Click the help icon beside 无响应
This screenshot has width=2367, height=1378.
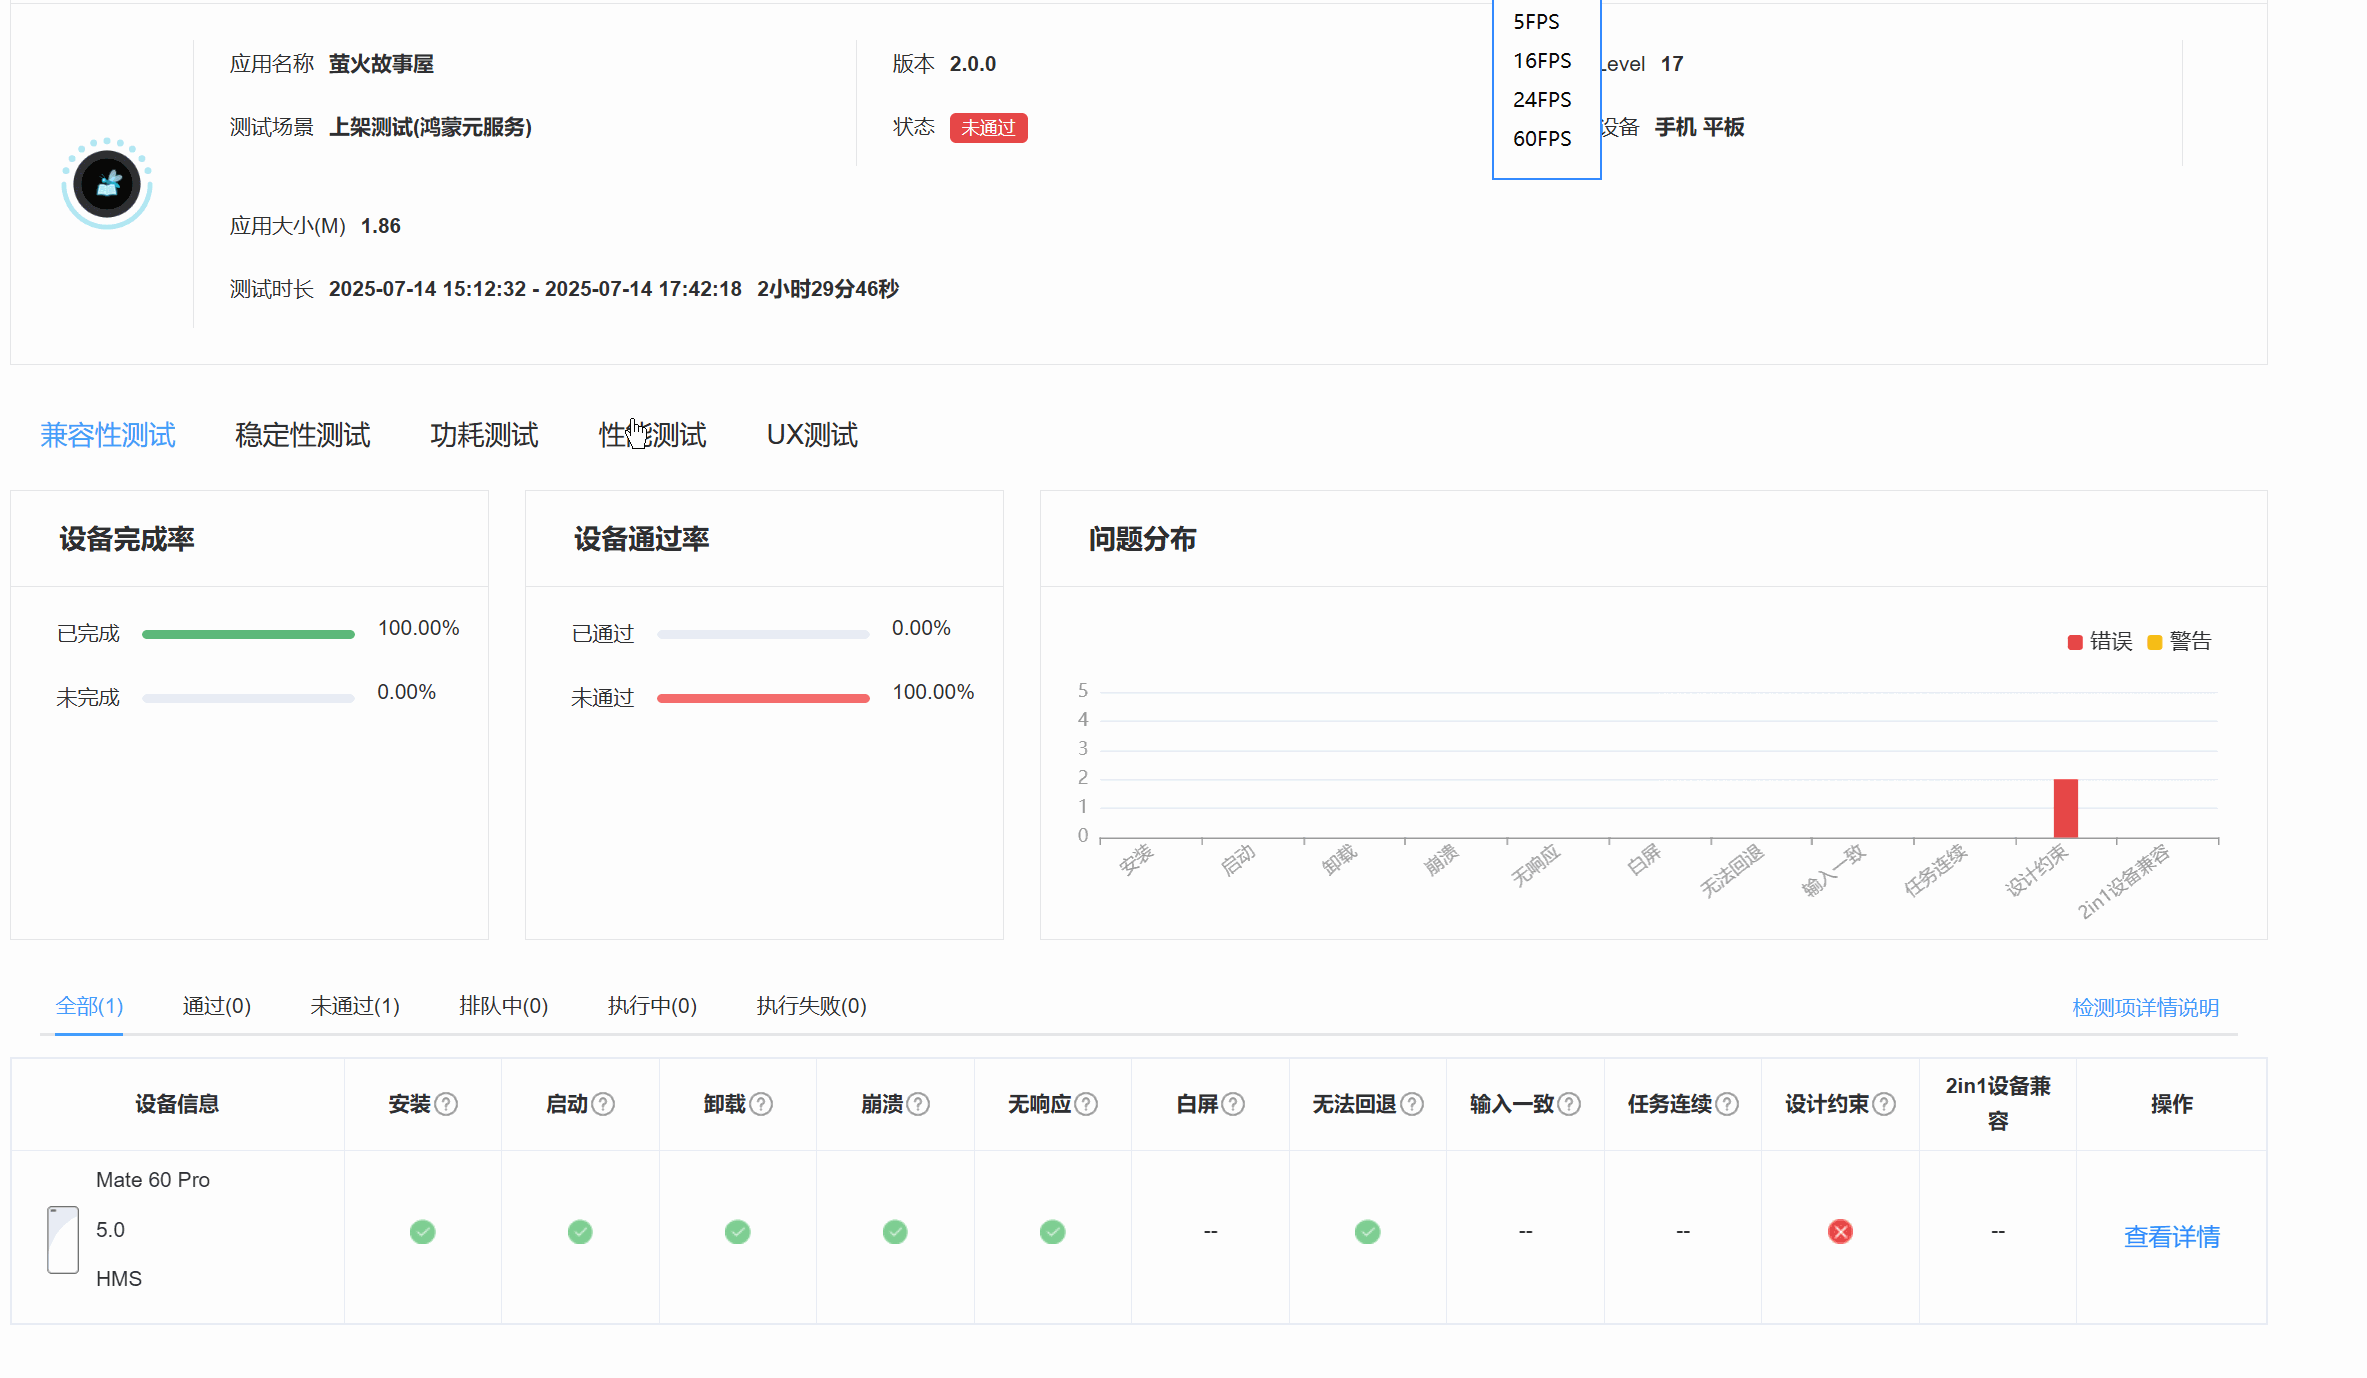tap(1086, 1104)
